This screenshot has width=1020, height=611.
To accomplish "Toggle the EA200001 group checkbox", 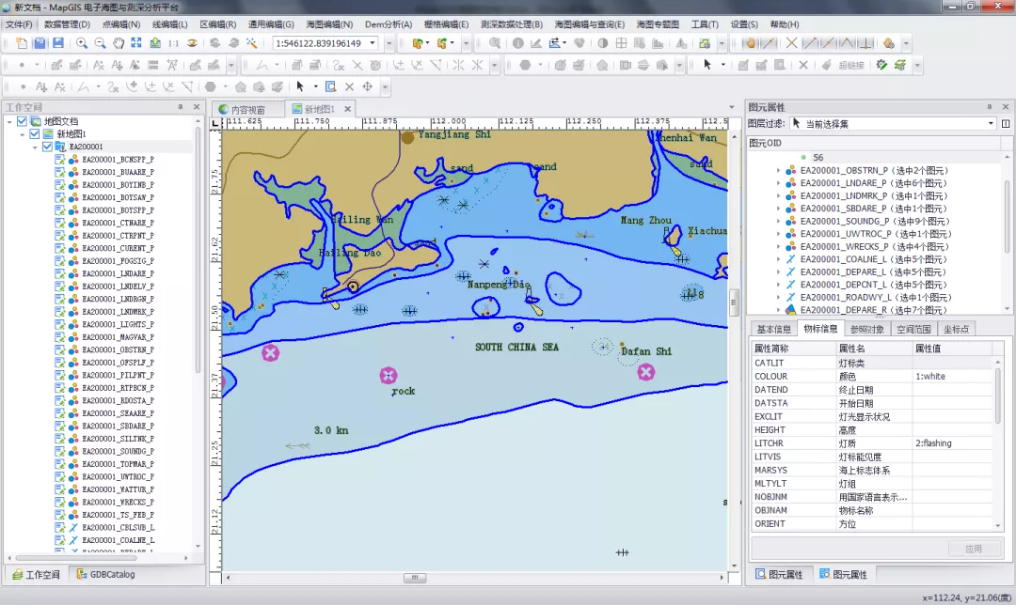I will (47, 147).
